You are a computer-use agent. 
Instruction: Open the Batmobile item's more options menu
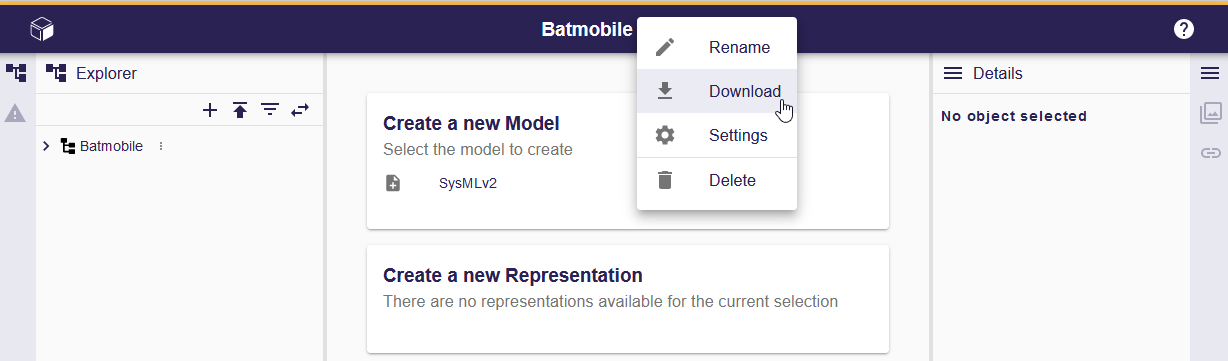coord(161,146)
